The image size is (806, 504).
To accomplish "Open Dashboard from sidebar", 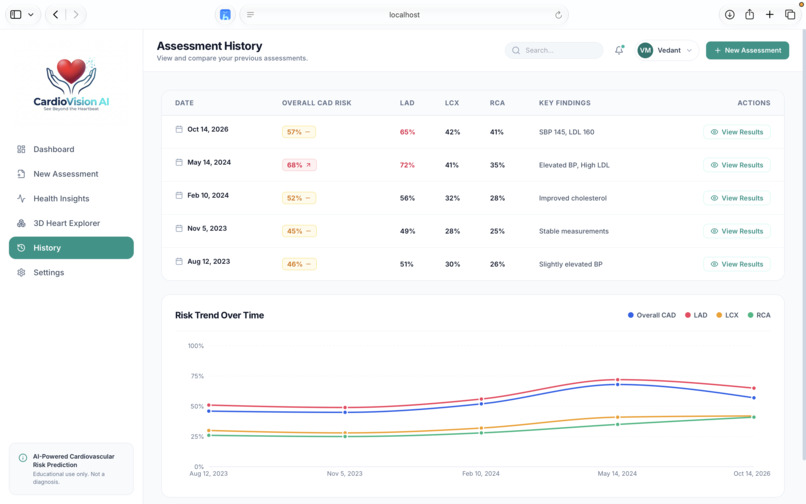I will tap(71, 149).
